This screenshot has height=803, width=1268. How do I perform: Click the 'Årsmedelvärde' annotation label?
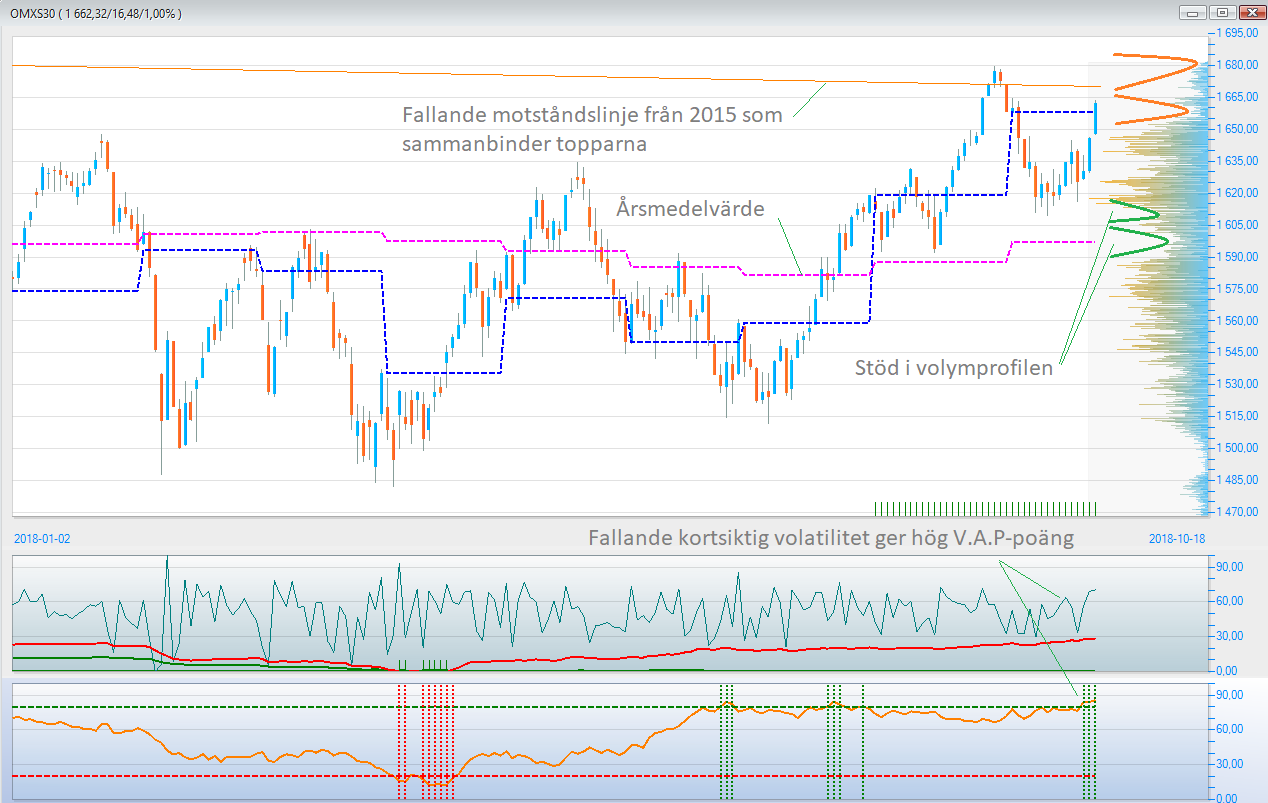tap(690, 209)
